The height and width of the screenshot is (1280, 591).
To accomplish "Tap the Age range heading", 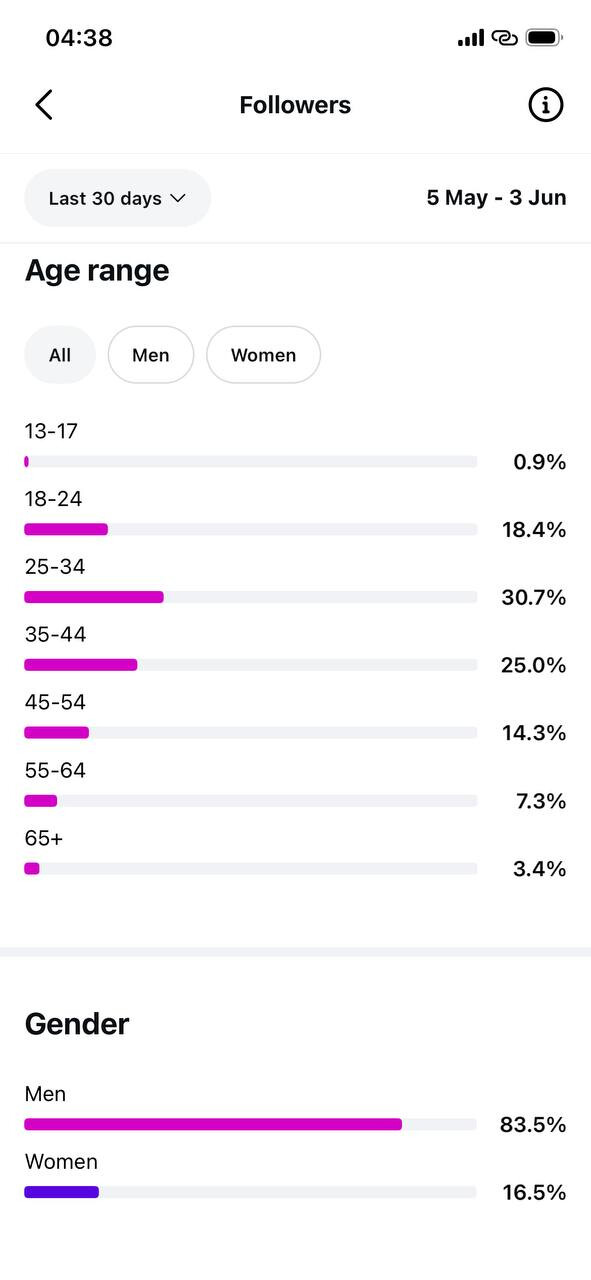I will (x=97, y=271).
